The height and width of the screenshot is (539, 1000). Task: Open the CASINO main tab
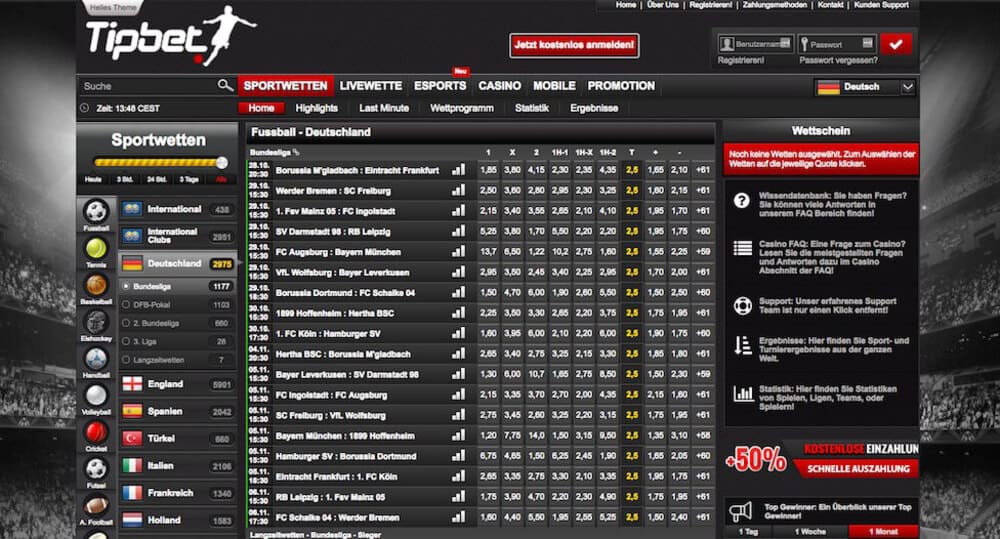point(499,85)
